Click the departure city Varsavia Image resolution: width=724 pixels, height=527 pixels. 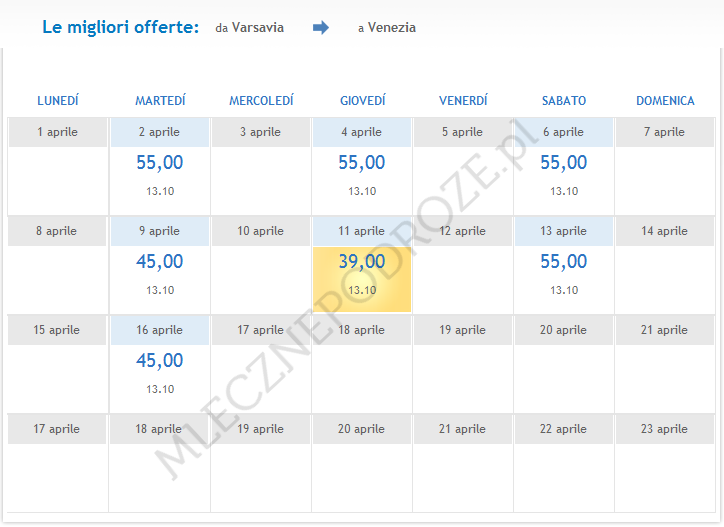click(x=257, y=28)
